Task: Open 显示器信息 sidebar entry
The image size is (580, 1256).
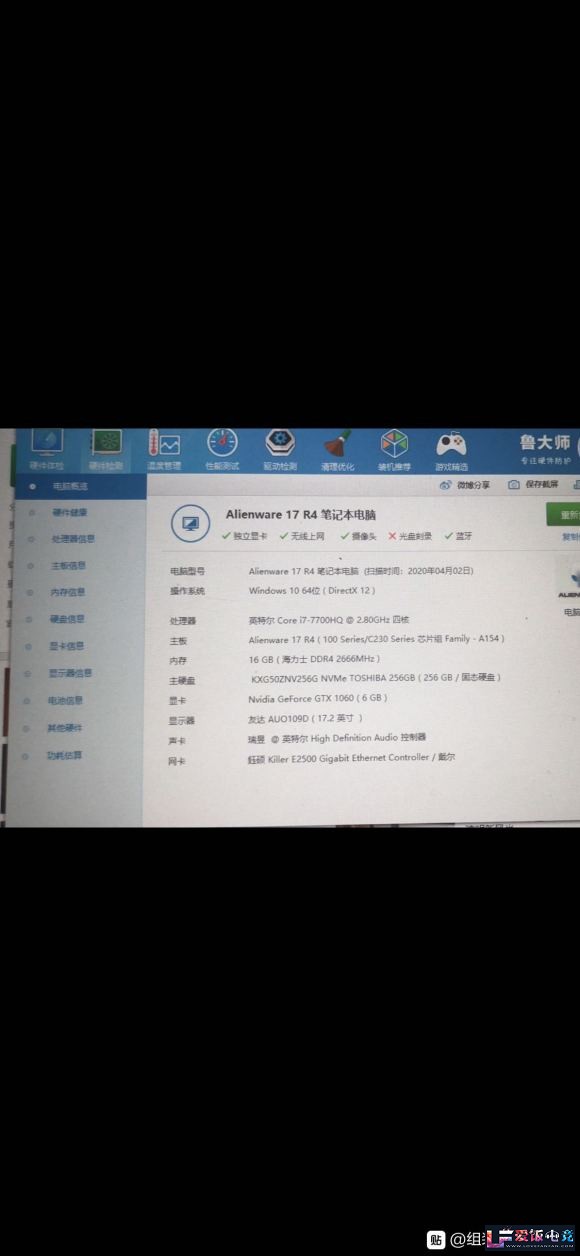Action: tap(70, 673)
